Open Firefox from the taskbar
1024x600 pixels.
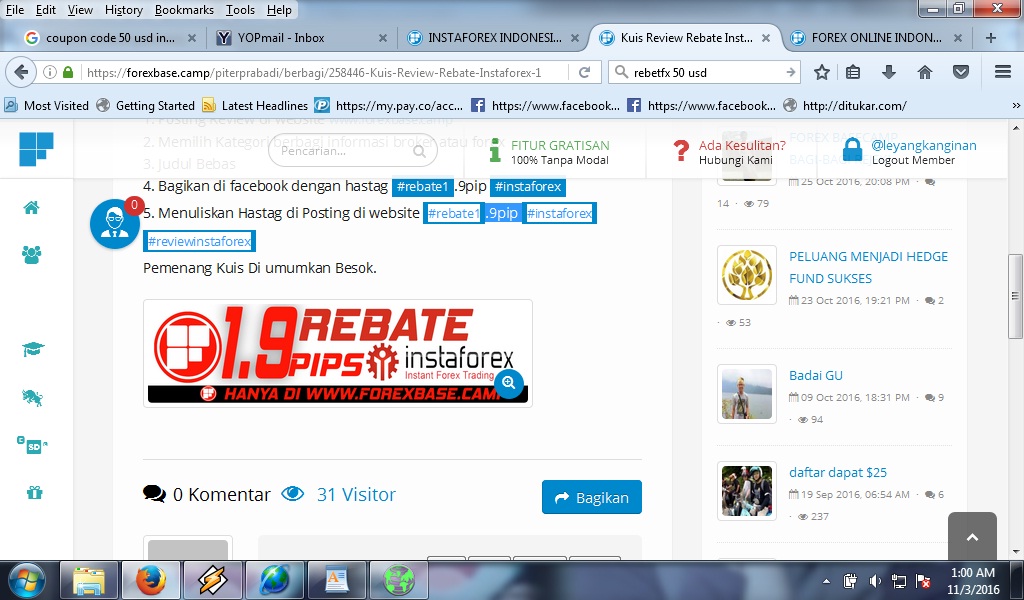pyautogui.click(x=151, y=580)
